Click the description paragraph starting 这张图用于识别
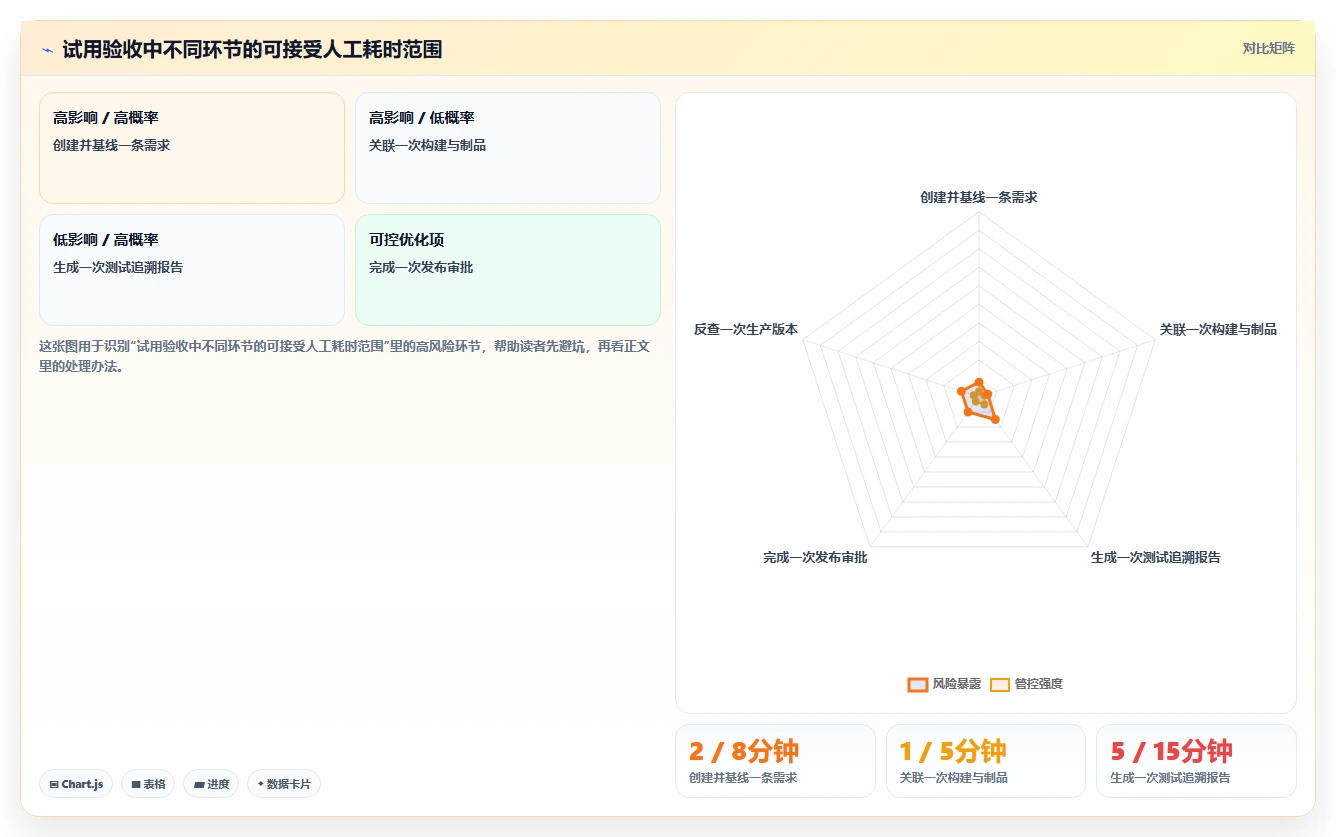Viewport: 1336px width, 837px height. pos(346,355)
